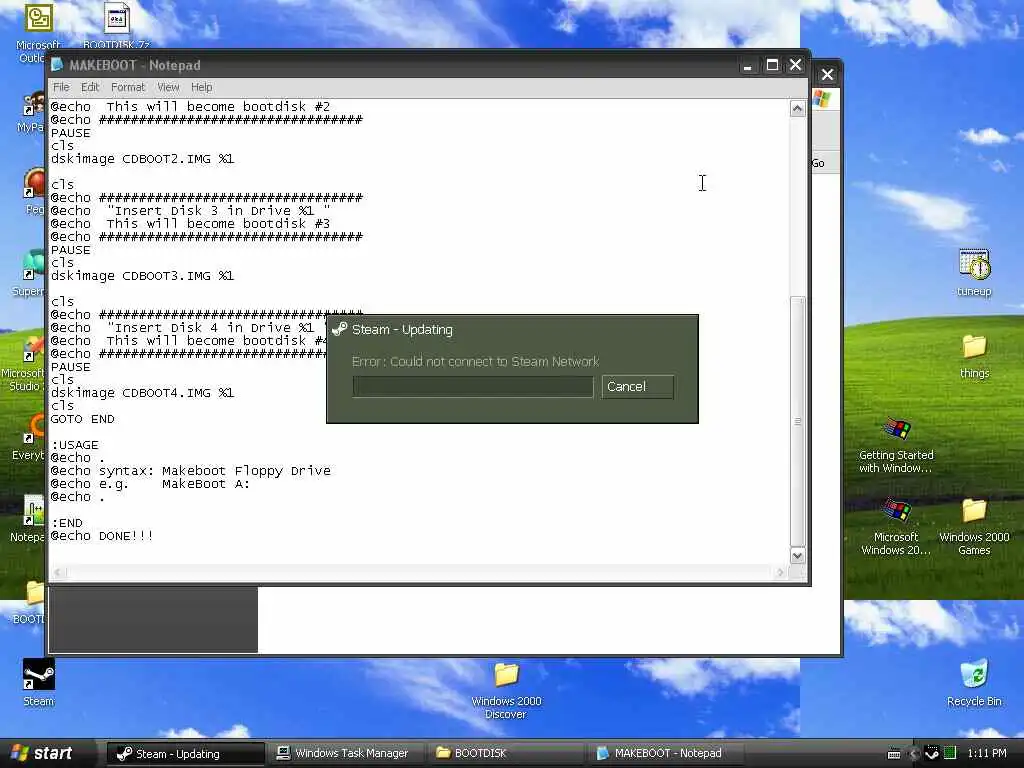The width and height of the screenshot is (1024, 768).
Task: Click the "@echo e.g. MakeBoot A:" line
Action: 150,484
